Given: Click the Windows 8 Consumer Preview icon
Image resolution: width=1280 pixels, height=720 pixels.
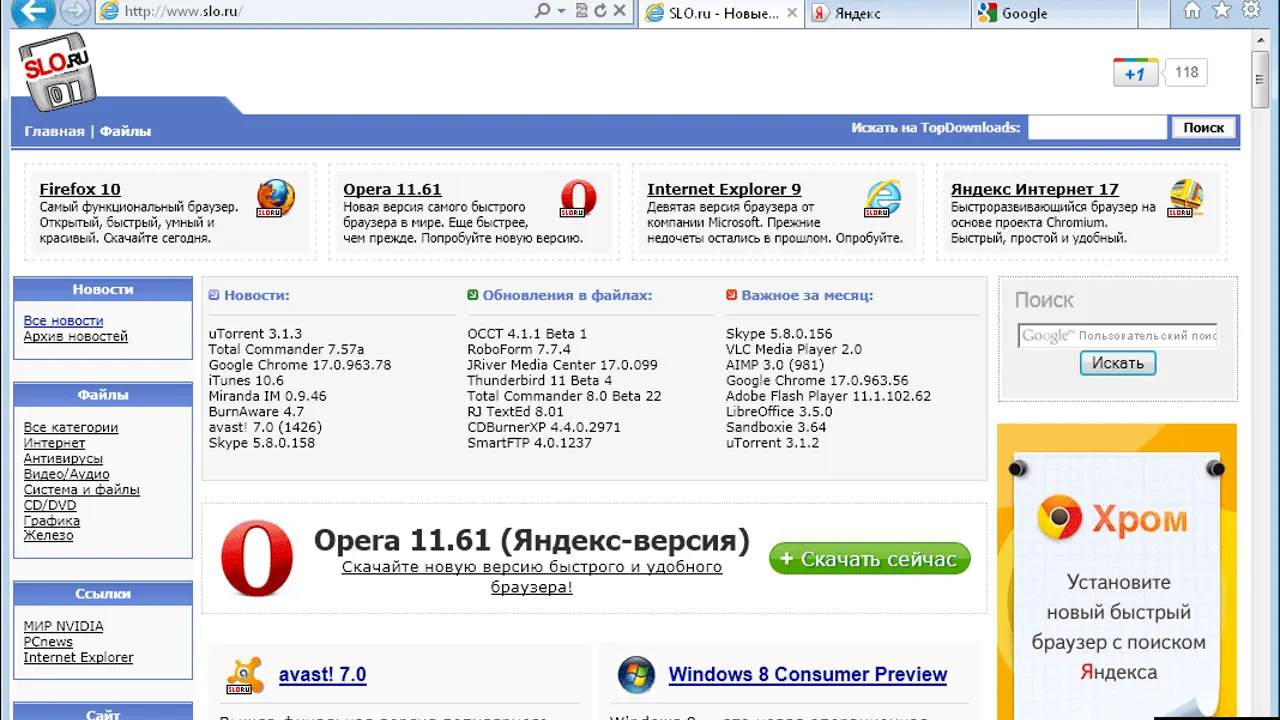Looking at the screenshot, I should [x=636, y=675].
